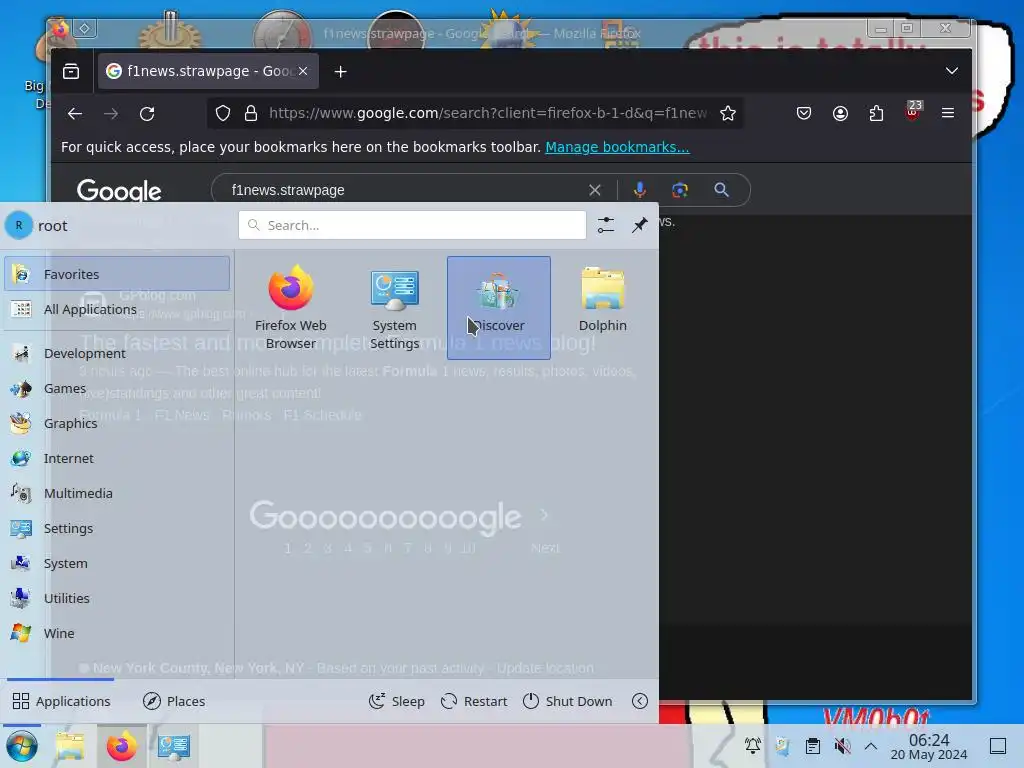Screen dimensions: 1024x768
Task: Open Firefox account icon
Action: pos(840,114)
